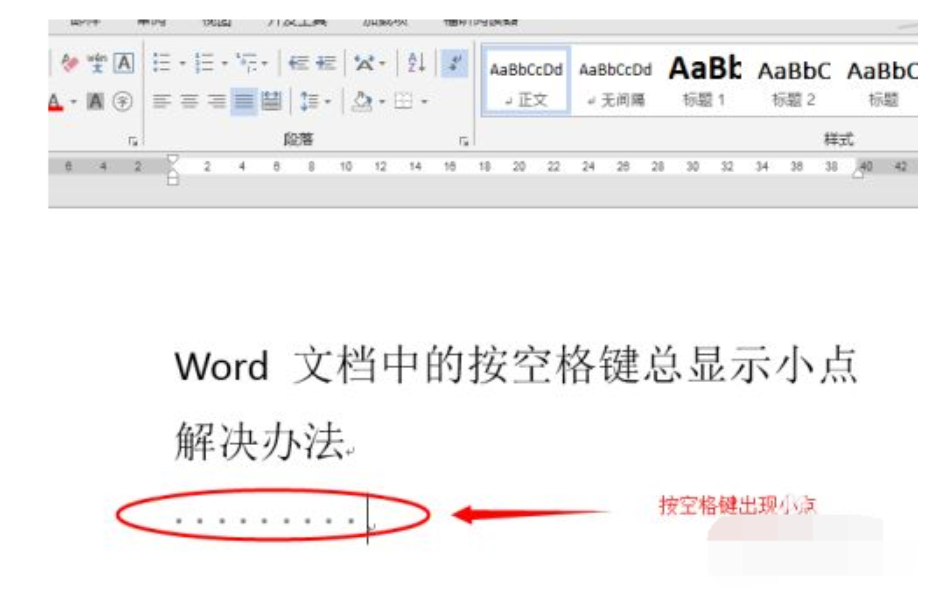Click the line and paragraph spacing icon

(309, 101)
